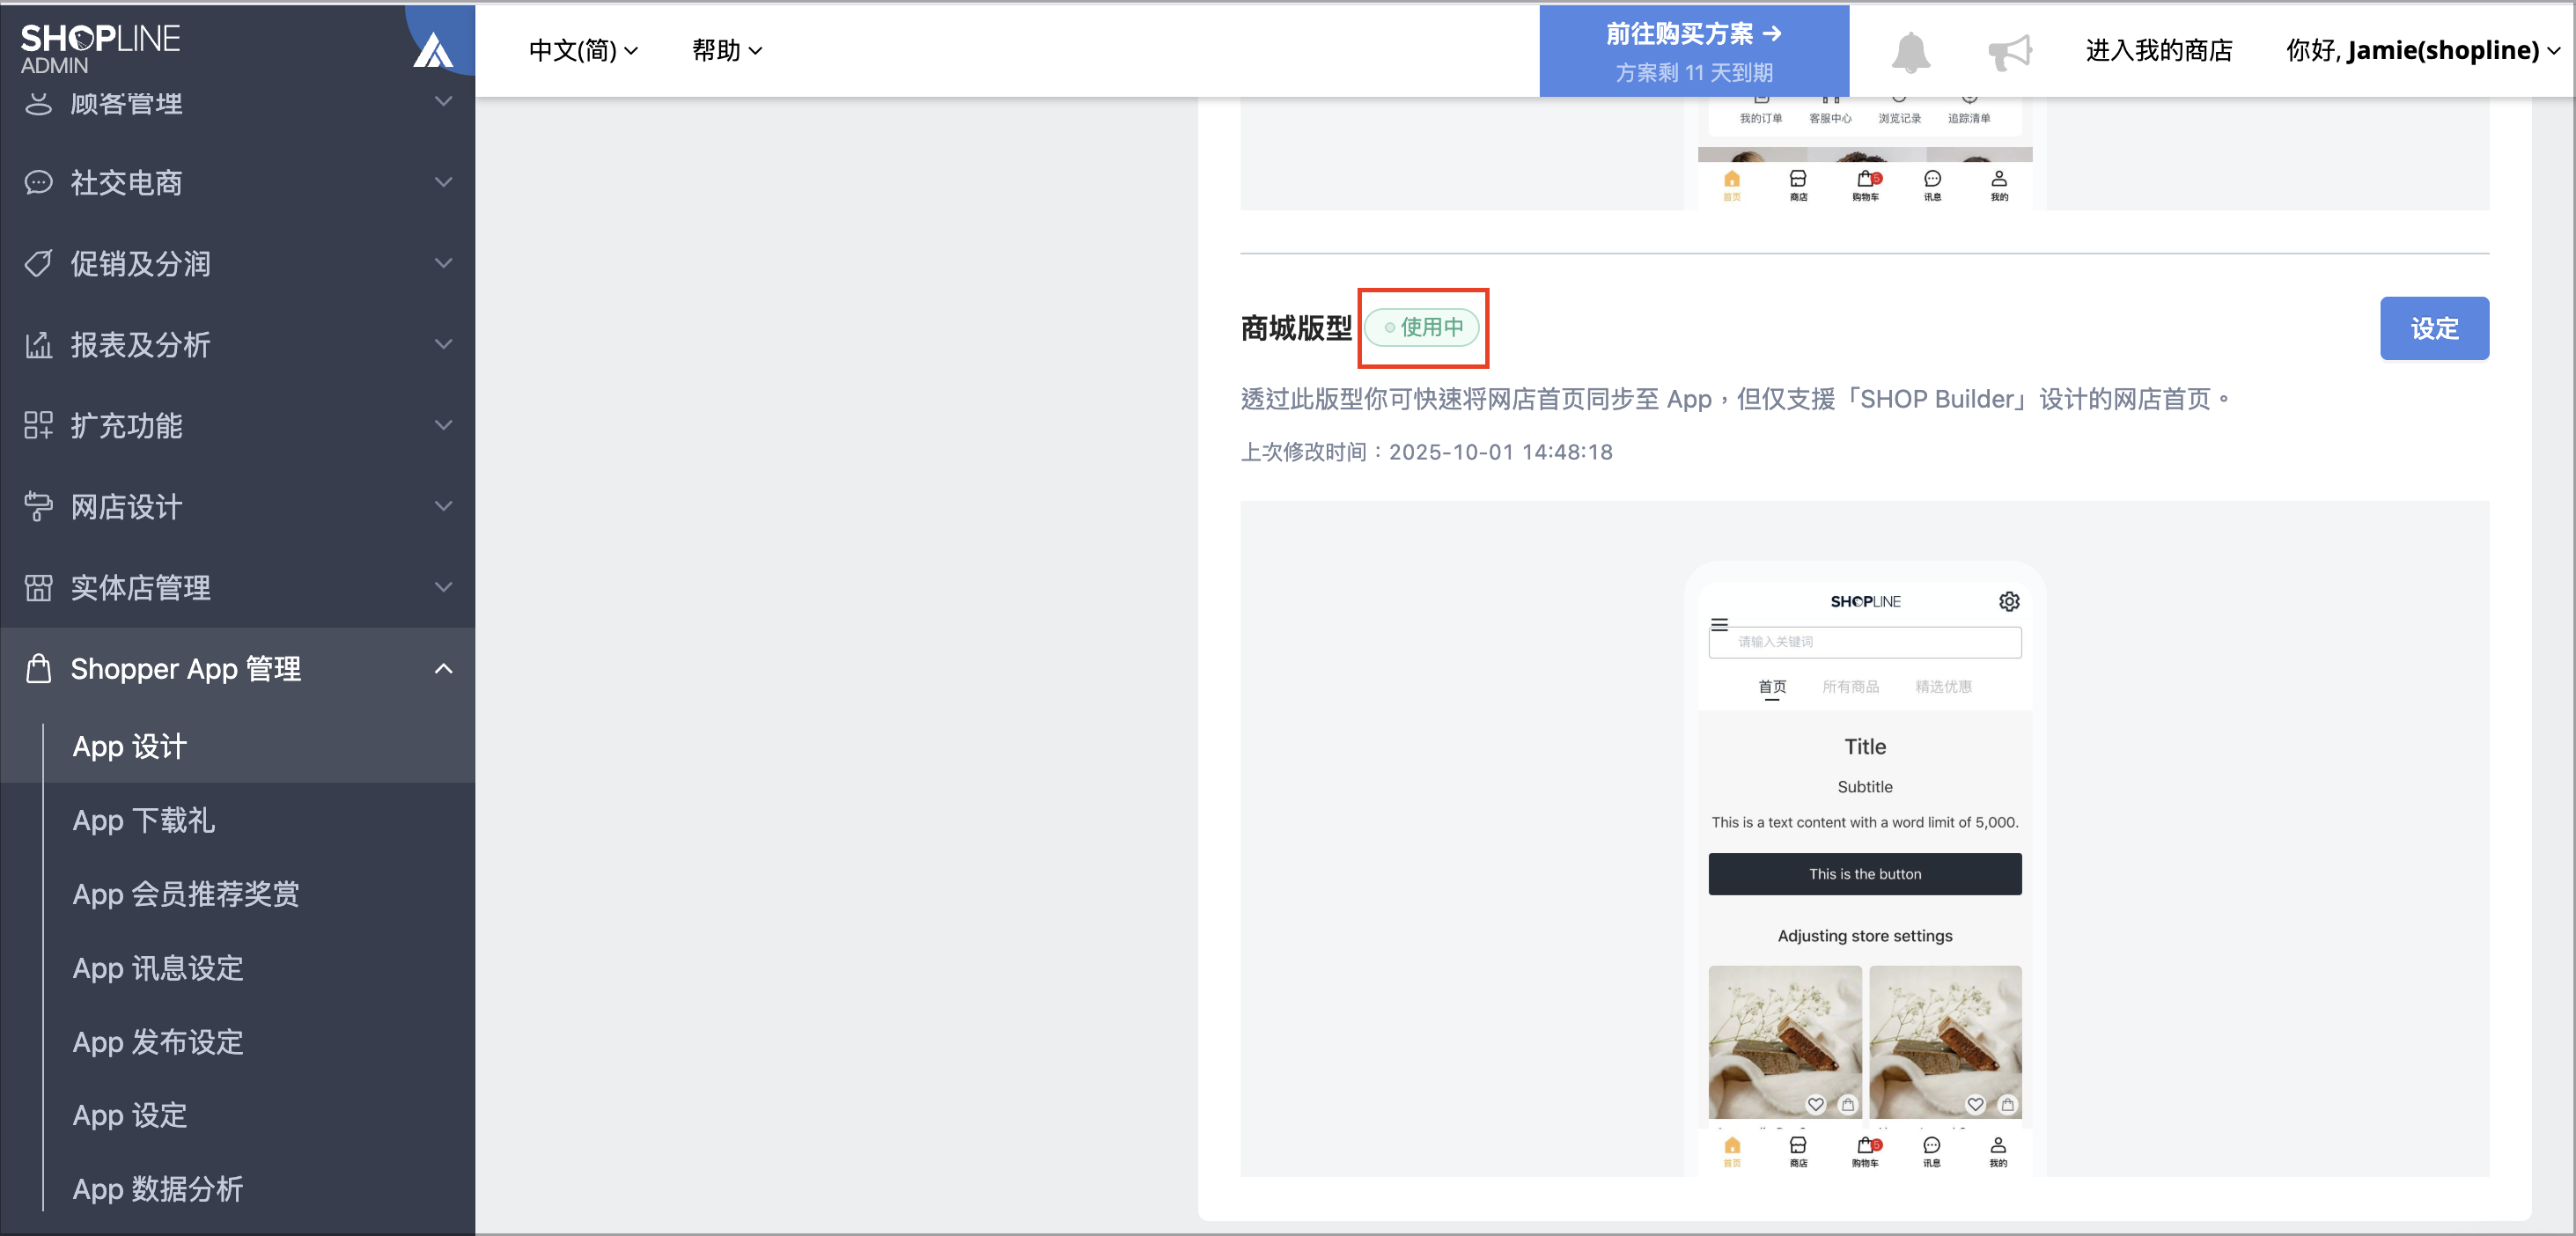The height and width of the screenshot is (1236, 2576).
Task: Click bag icon on second product image
Action: (2007, 1105)
